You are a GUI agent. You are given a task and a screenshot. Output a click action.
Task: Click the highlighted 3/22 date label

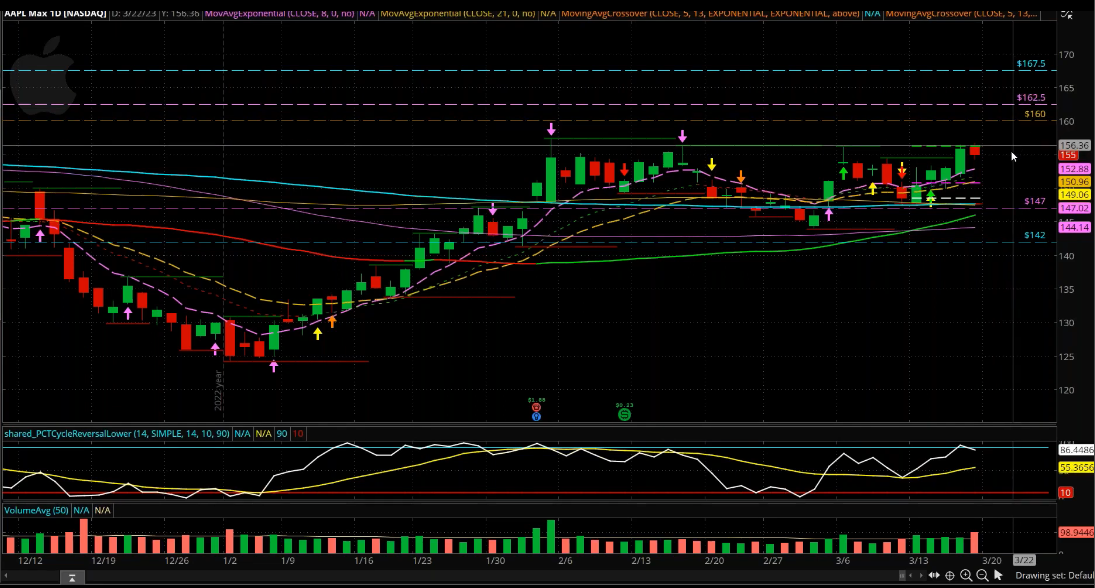[x=1024, y=560]
